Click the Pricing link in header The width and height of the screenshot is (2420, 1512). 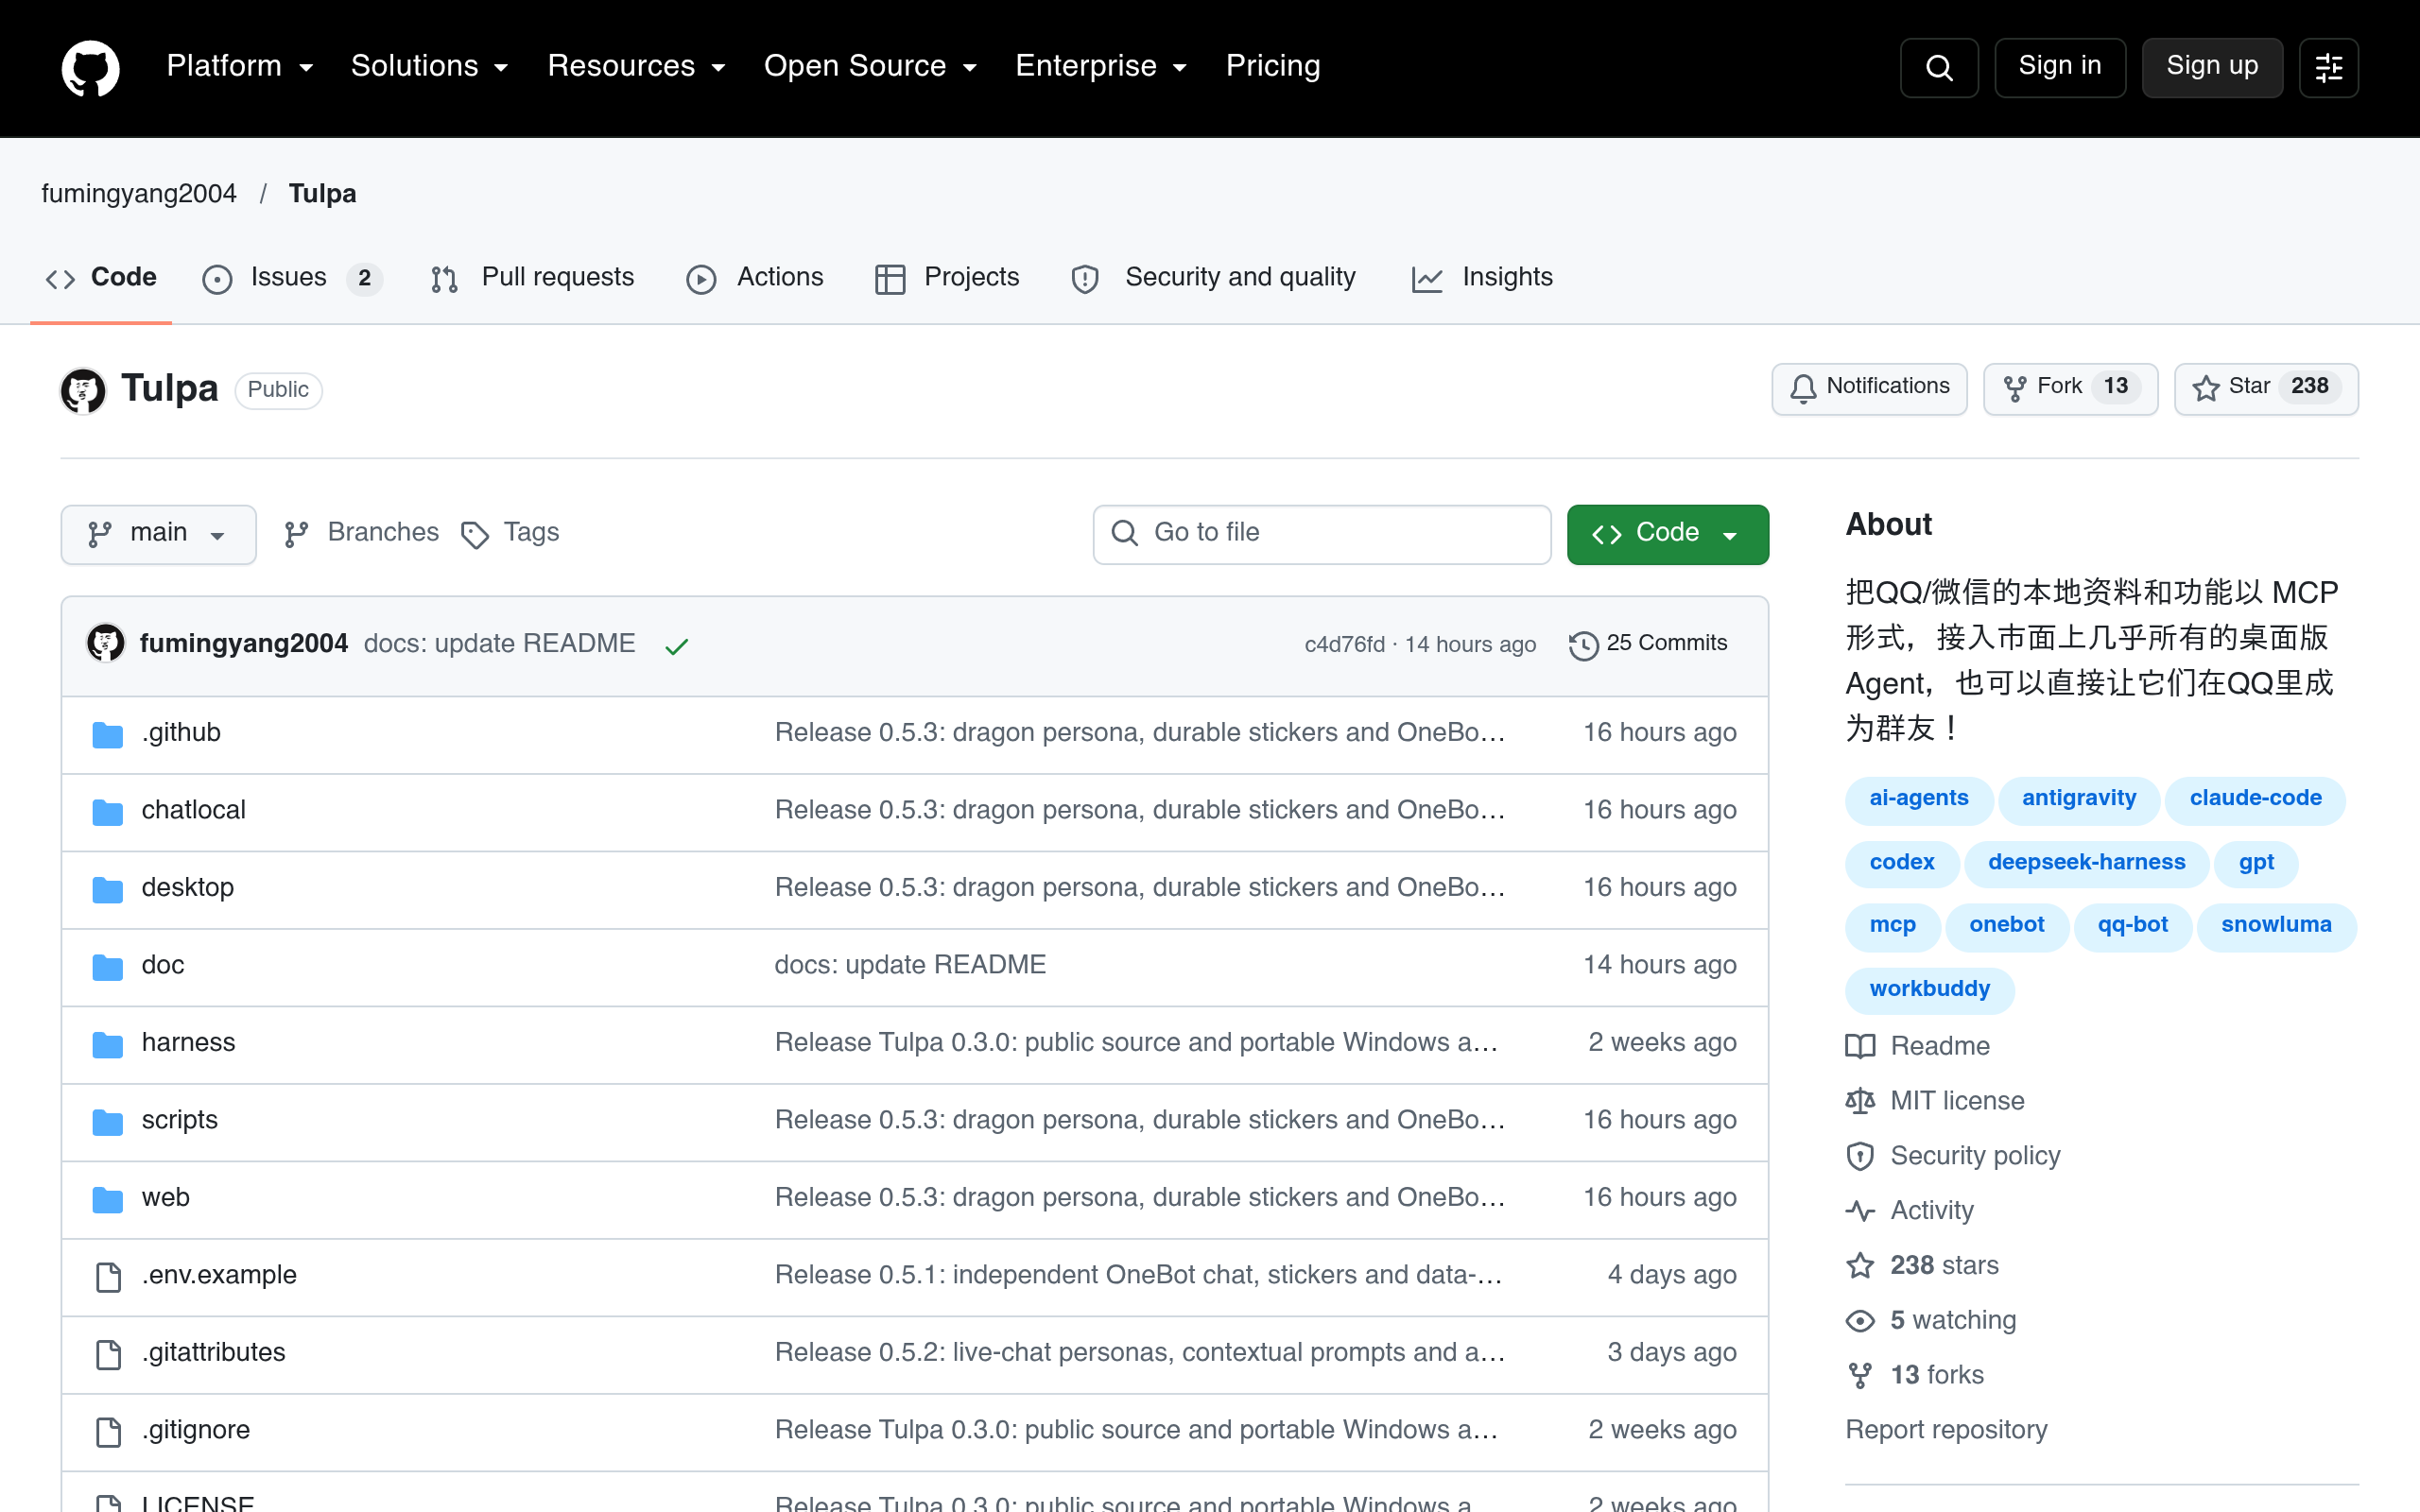click(1273, 66)
